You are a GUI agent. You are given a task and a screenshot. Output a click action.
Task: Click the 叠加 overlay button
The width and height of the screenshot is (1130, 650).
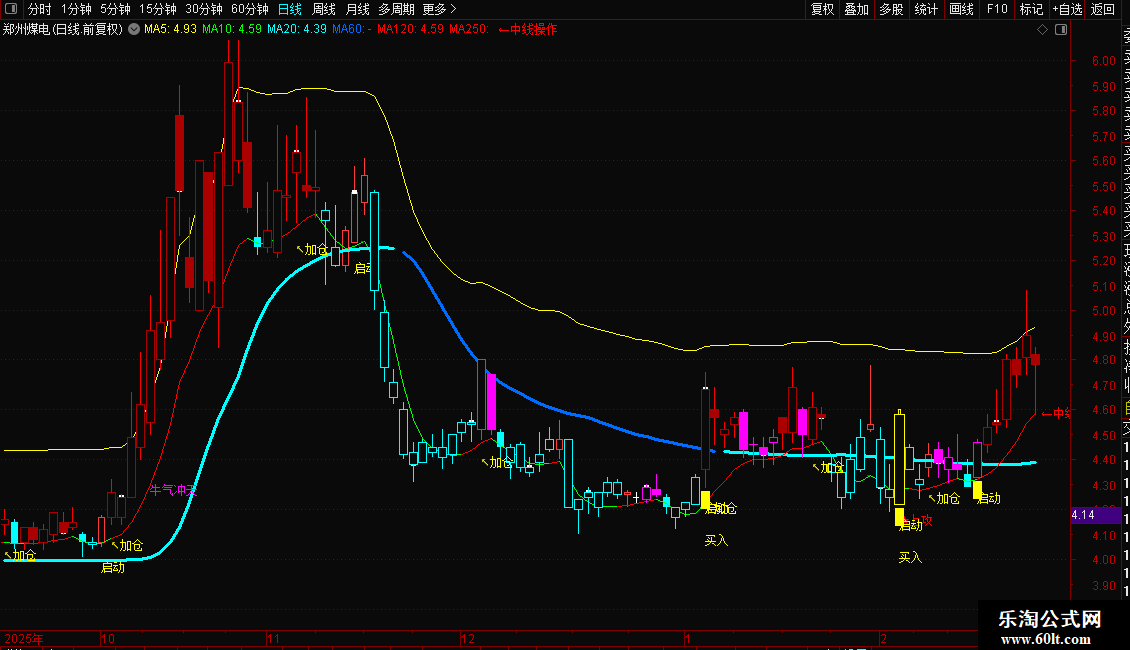tap(857, 9)
